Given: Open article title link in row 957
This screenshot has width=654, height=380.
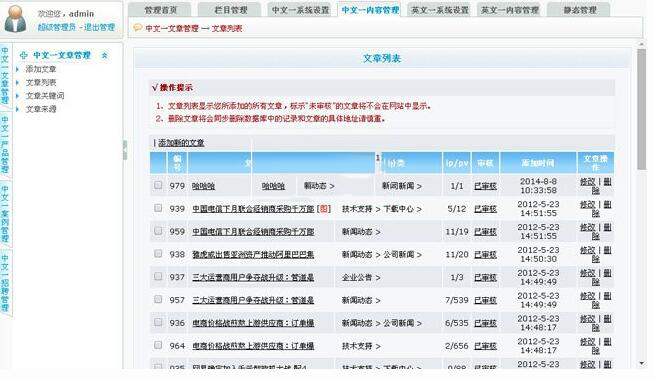Looking at the screenshot, I should click(253, 300).
